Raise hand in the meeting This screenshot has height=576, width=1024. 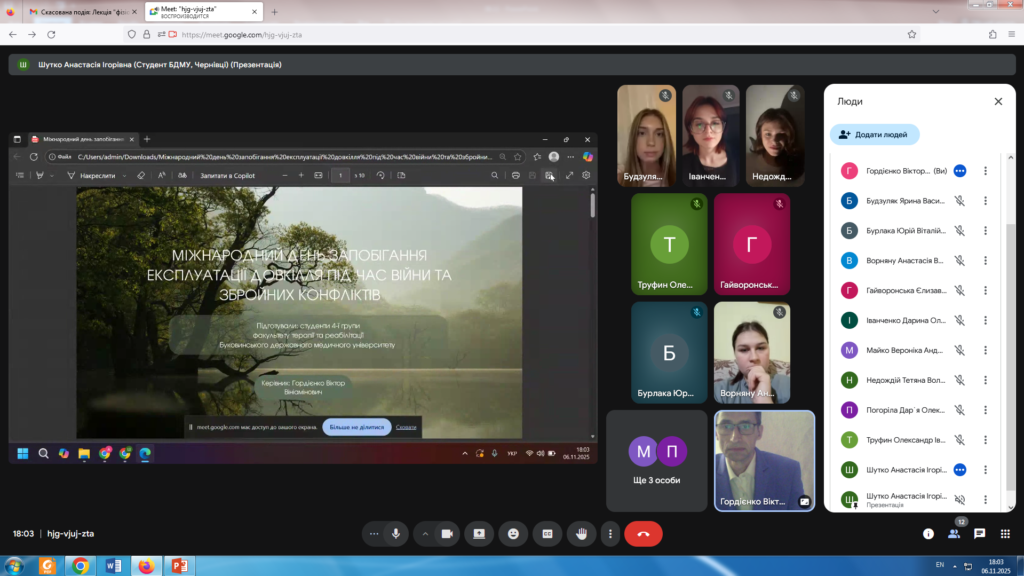(581, 534)
